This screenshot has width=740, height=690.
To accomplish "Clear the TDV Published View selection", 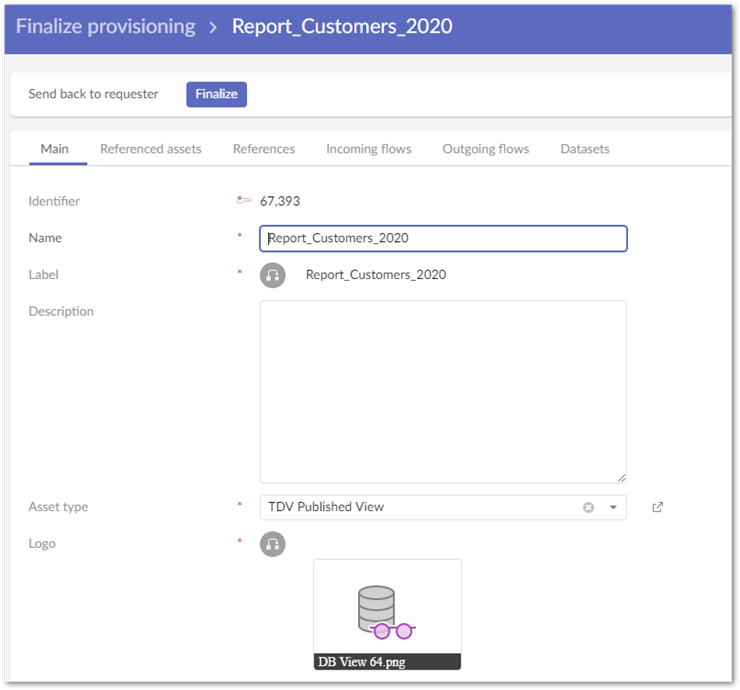I will point(588,507).
